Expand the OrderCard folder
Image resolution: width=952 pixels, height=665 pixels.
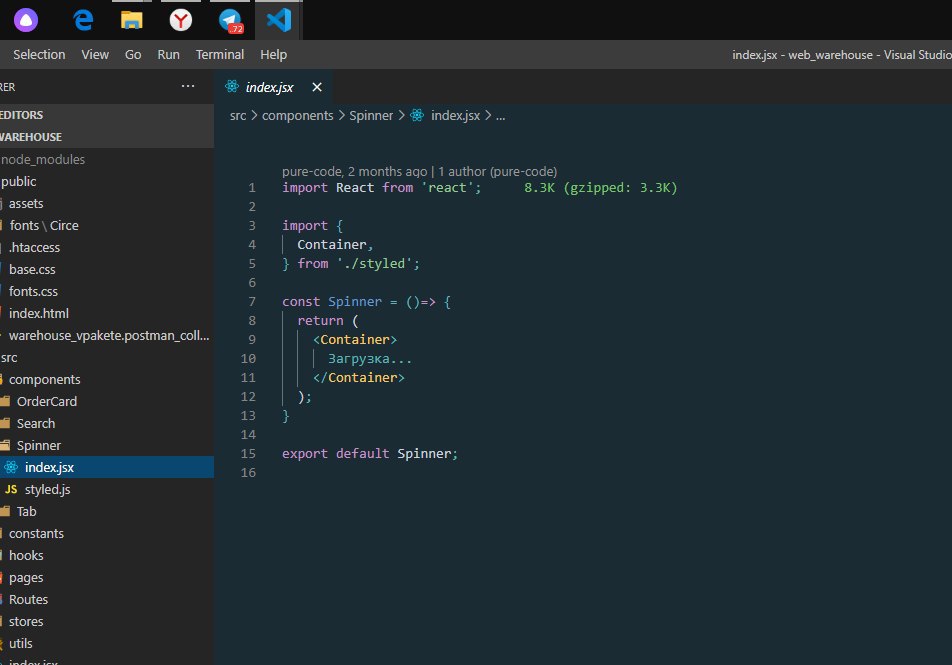tap(46, 401)
